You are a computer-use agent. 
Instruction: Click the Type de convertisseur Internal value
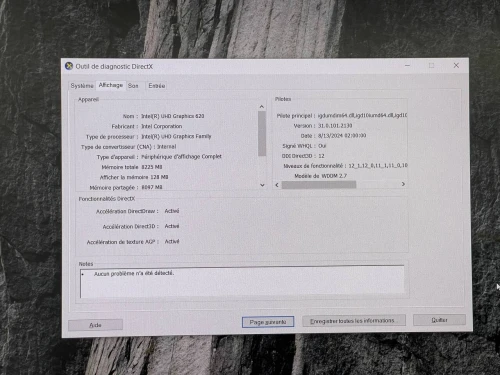point(167,147)
